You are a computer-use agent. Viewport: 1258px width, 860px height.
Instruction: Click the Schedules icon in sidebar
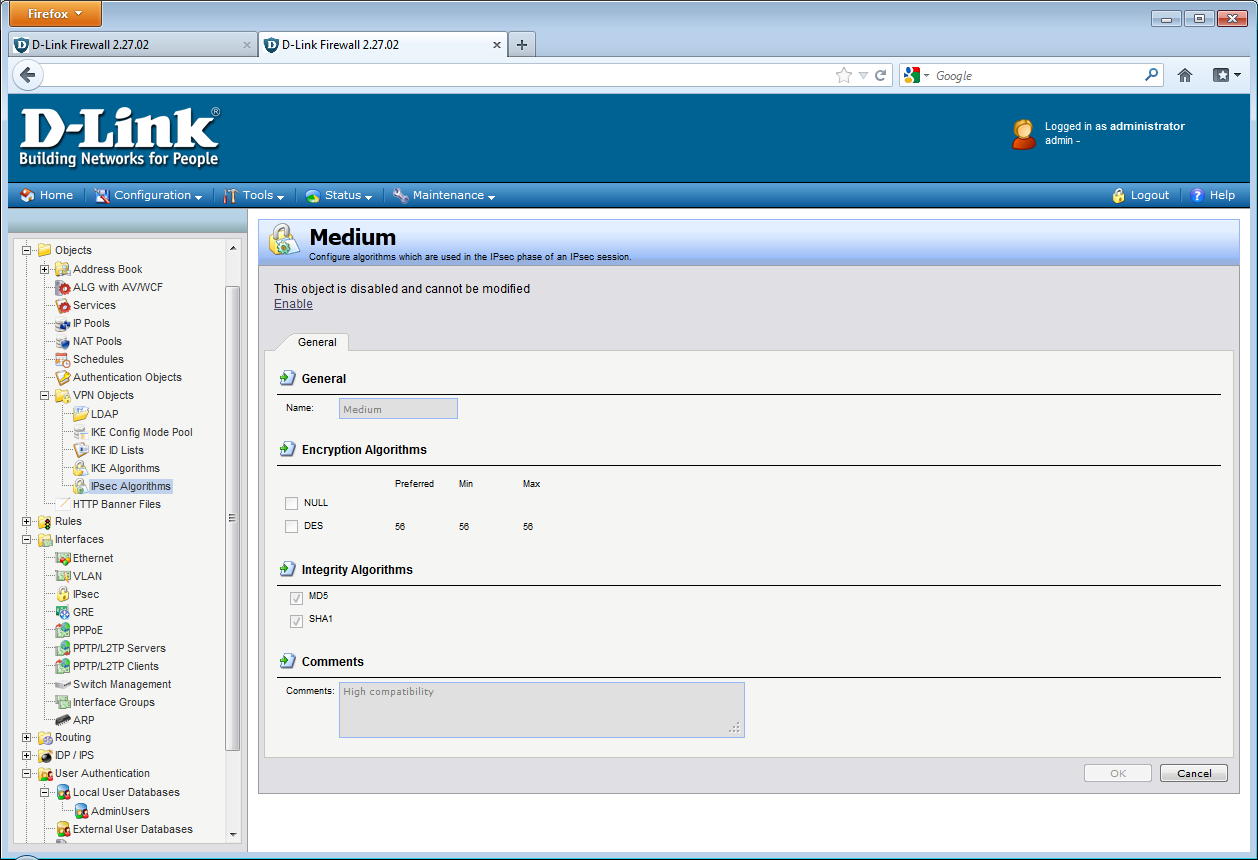[x=62, y=359]
